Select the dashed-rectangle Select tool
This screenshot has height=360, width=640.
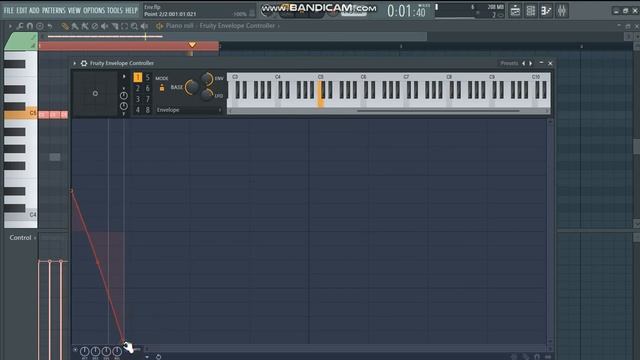click(x=124, y=26)
